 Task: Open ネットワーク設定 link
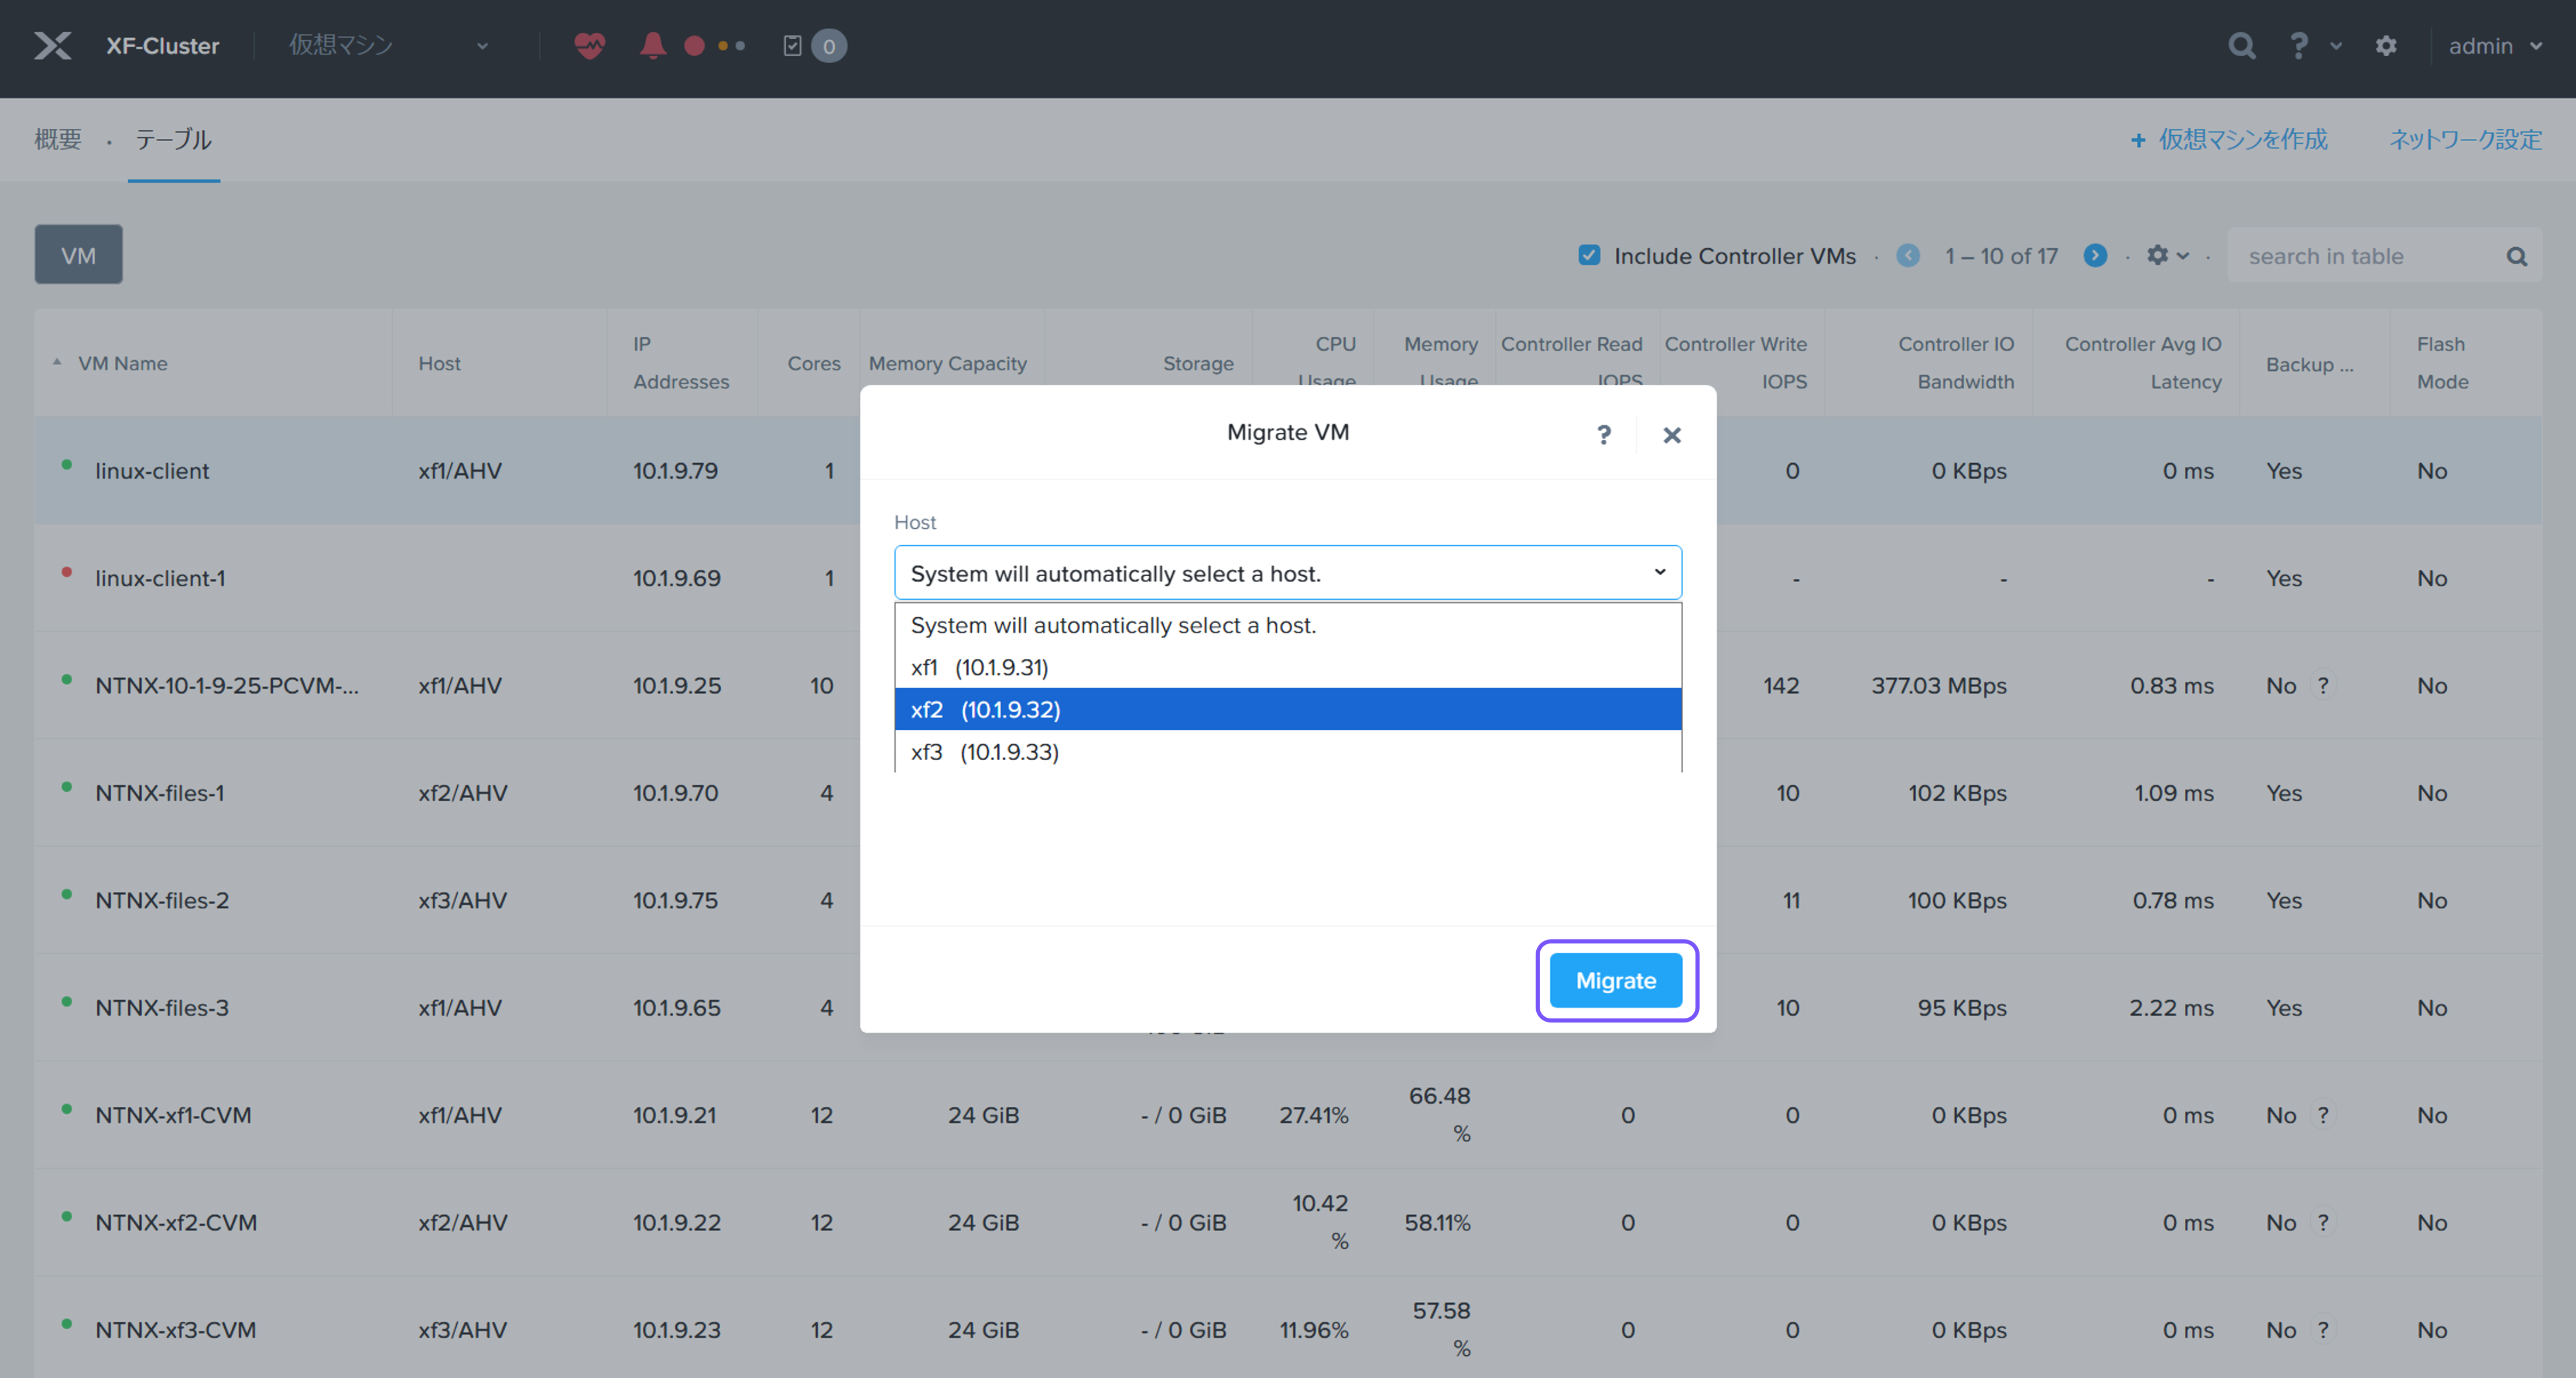coord(2465,139)
